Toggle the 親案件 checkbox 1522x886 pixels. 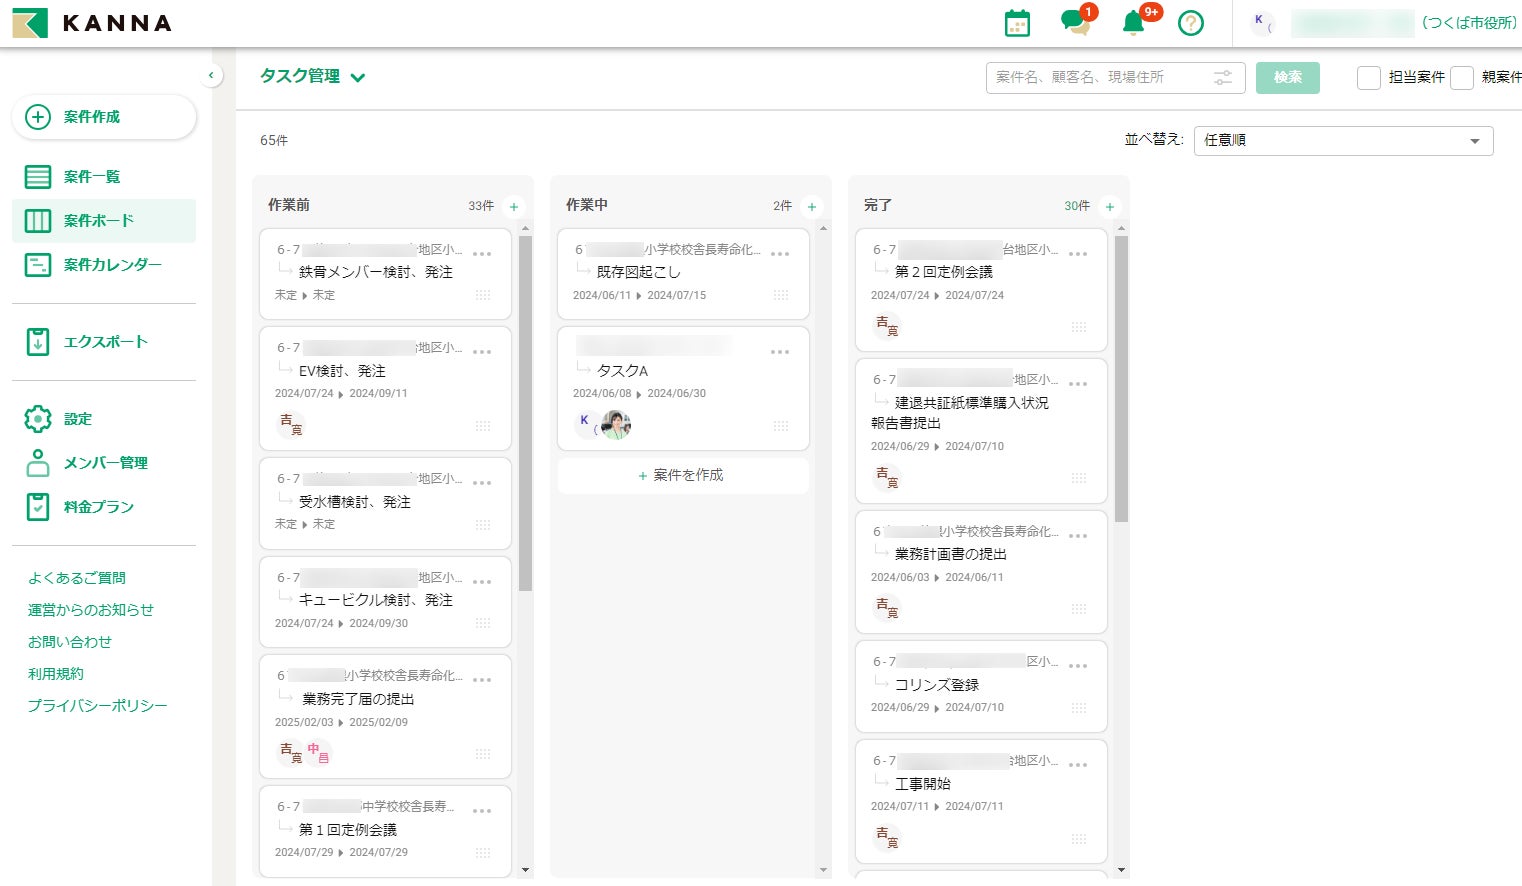coord(1462,77)
